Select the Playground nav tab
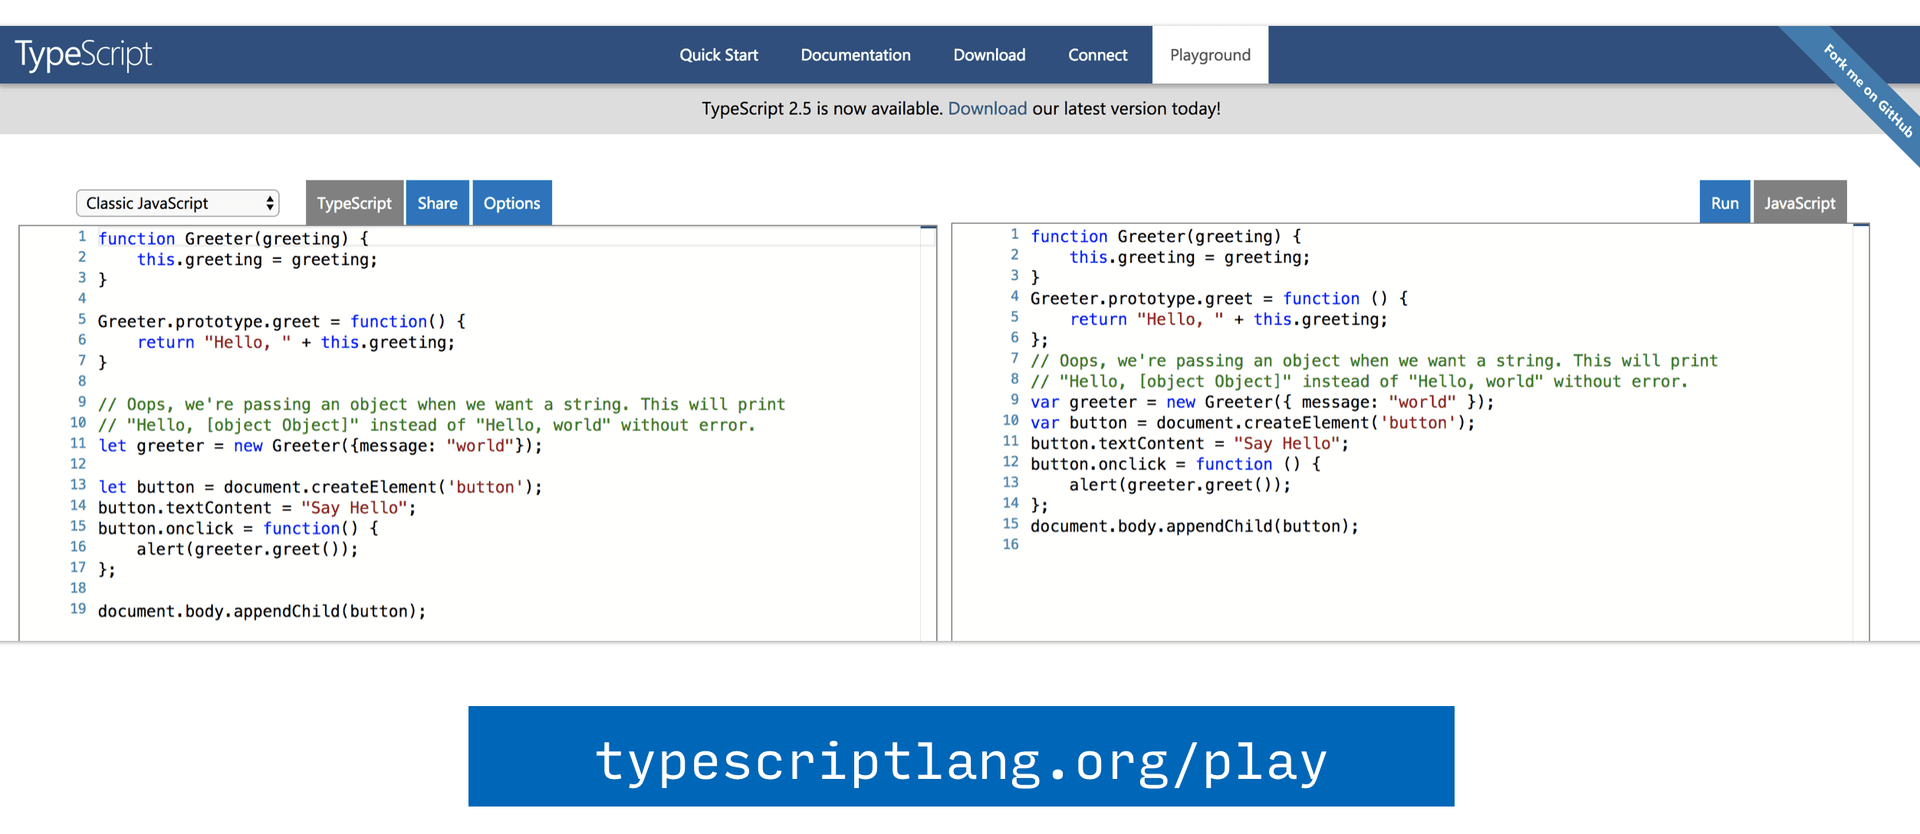The width and height of the screenshot is (1920, 834). coord(1210,55)
